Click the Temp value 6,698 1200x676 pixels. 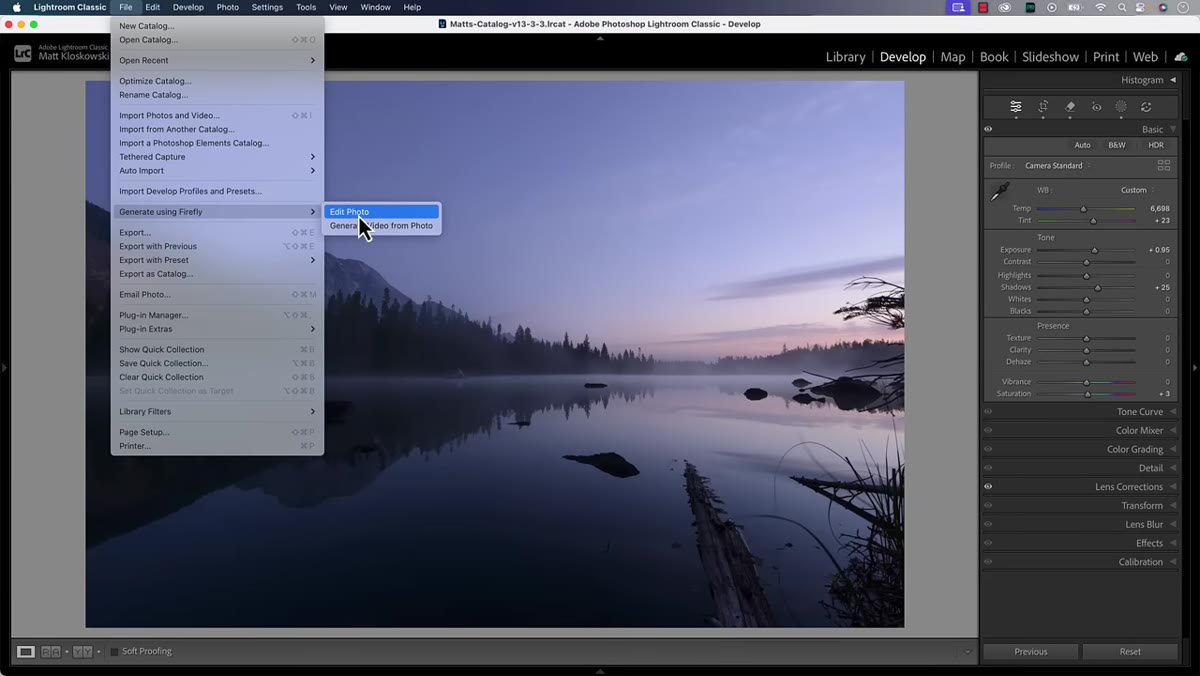coord(1159,208)
